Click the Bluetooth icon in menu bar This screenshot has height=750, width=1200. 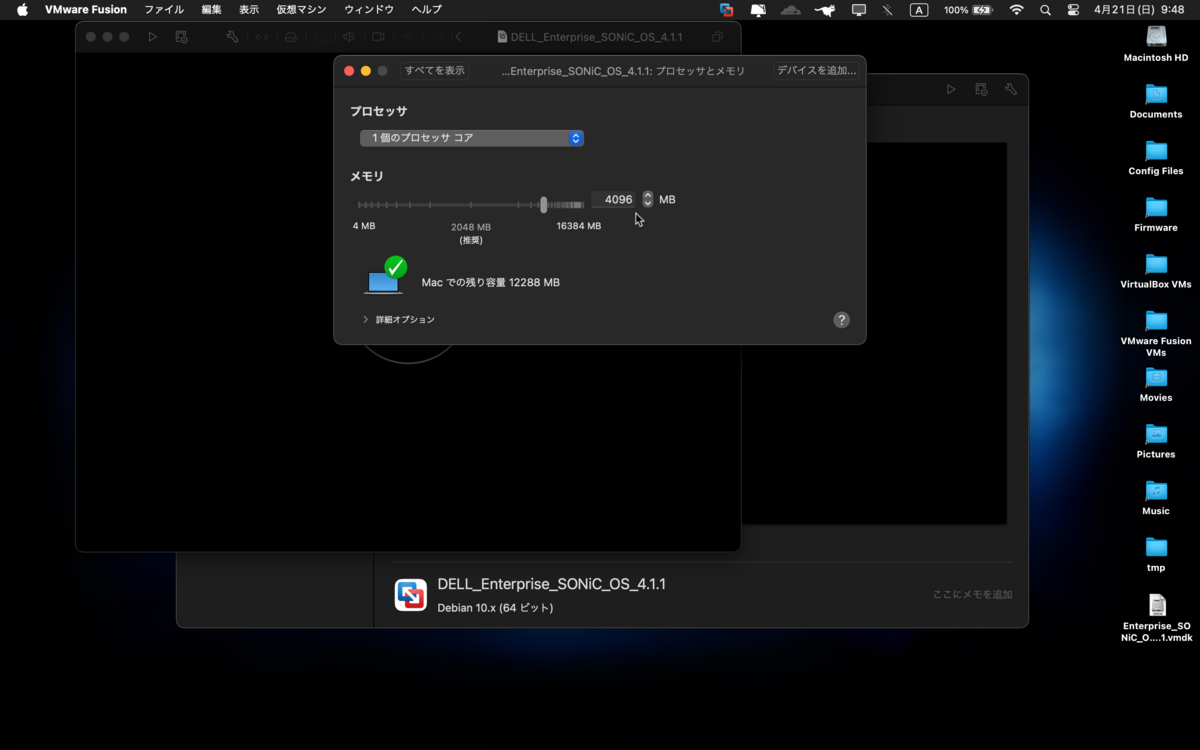pos(887,10)
